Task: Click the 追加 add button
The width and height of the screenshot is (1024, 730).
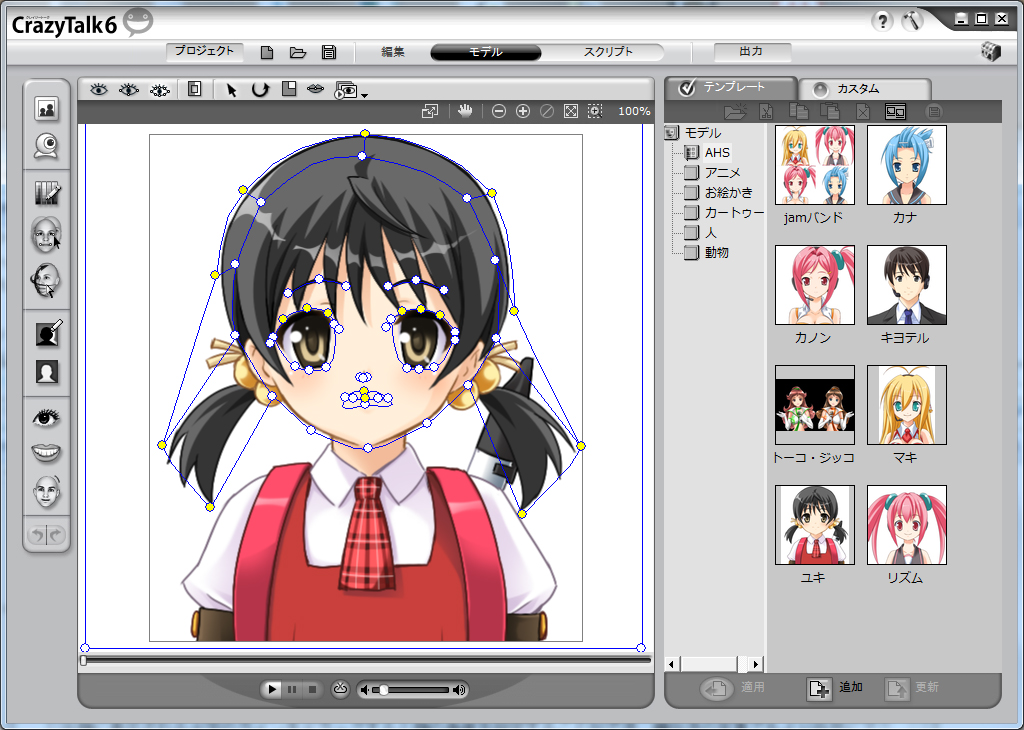Action: (835, 688)
